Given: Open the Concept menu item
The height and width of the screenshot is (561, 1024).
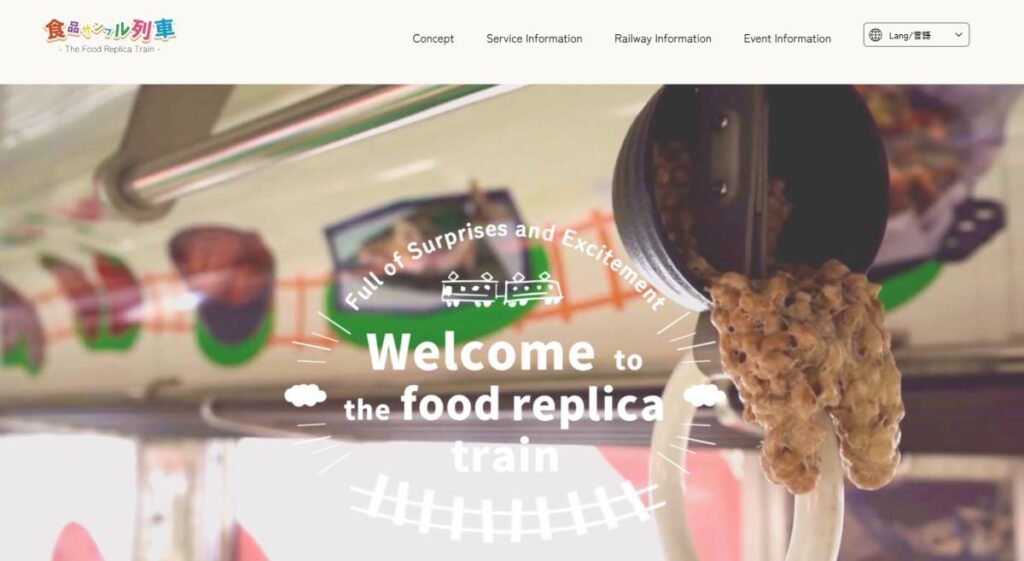Looking at the screenshot, I should tap(433, 39).
